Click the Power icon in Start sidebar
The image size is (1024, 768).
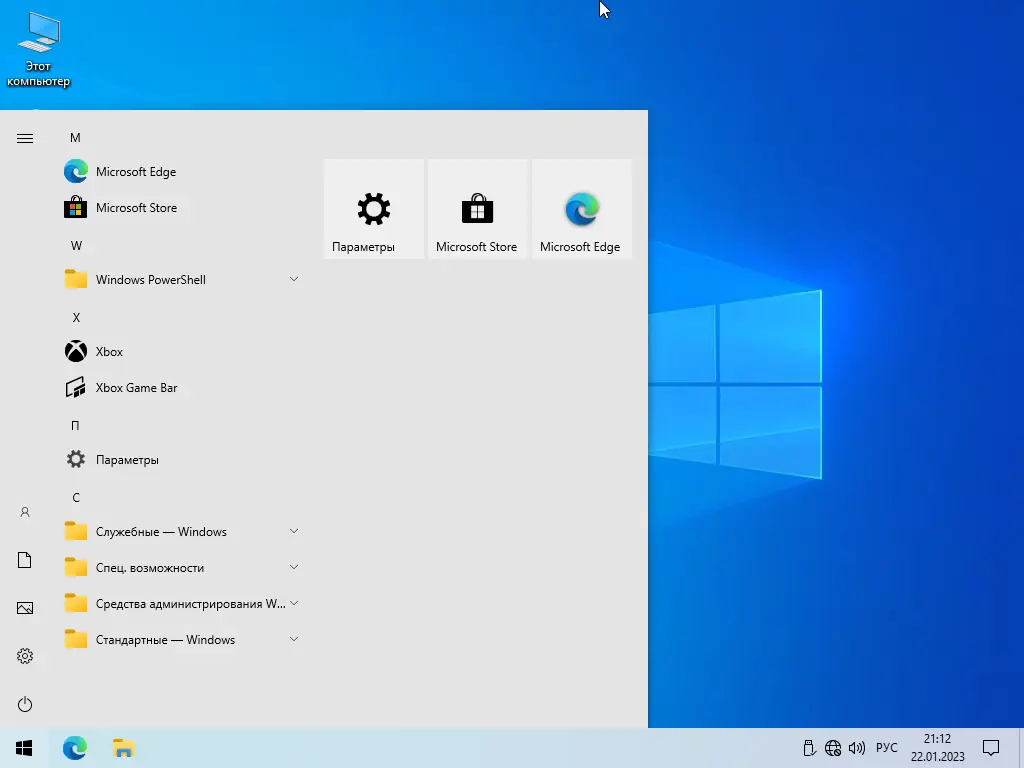pyautogui.click(x=25, y=704)
